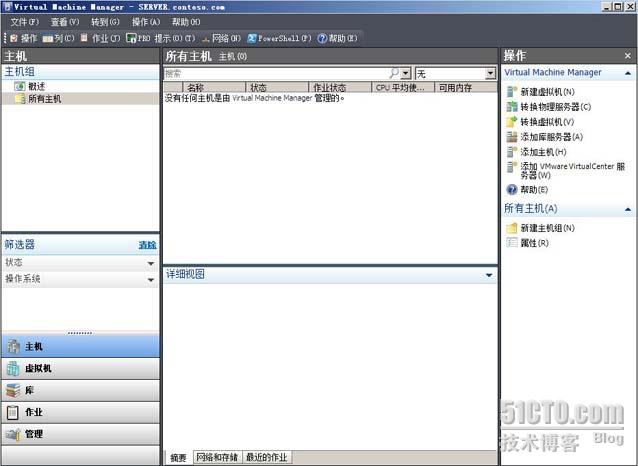
Task: Launch PowerShell from the toolbar
Action: pos(279,38)
